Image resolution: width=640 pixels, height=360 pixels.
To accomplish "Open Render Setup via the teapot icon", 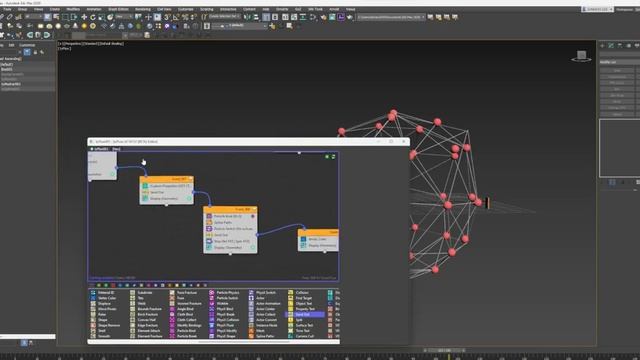I will (323, 17).
